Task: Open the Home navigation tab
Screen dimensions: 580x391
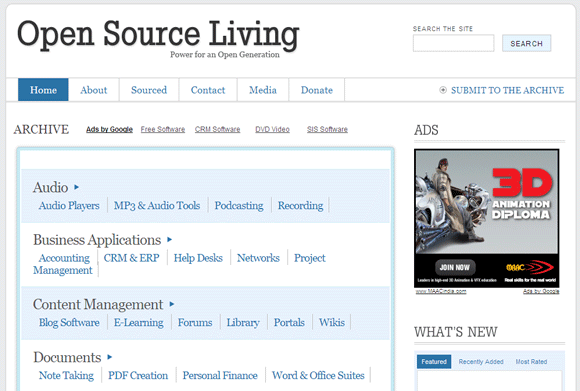Action: 43,90
